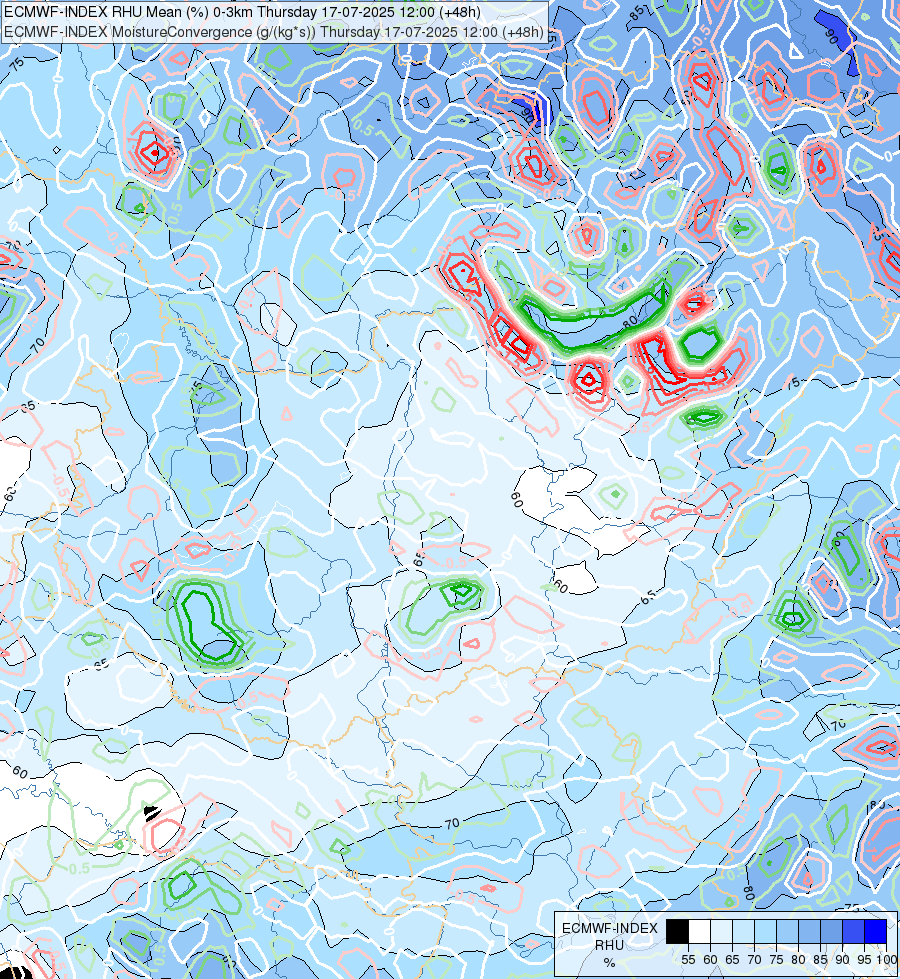Click the 90–95% humidity legend swatch

(853, 931)
